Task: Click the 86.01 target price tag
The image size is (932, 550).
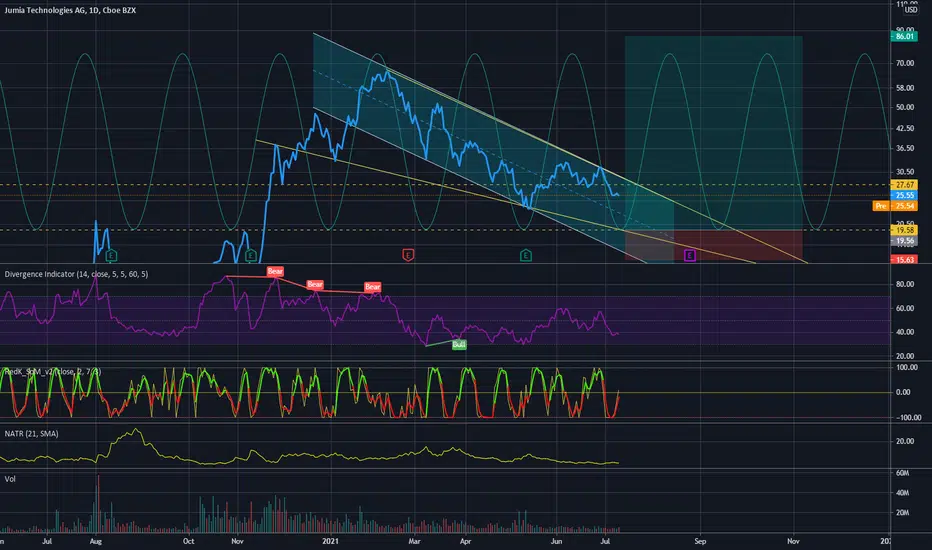Action: [904, 36]
